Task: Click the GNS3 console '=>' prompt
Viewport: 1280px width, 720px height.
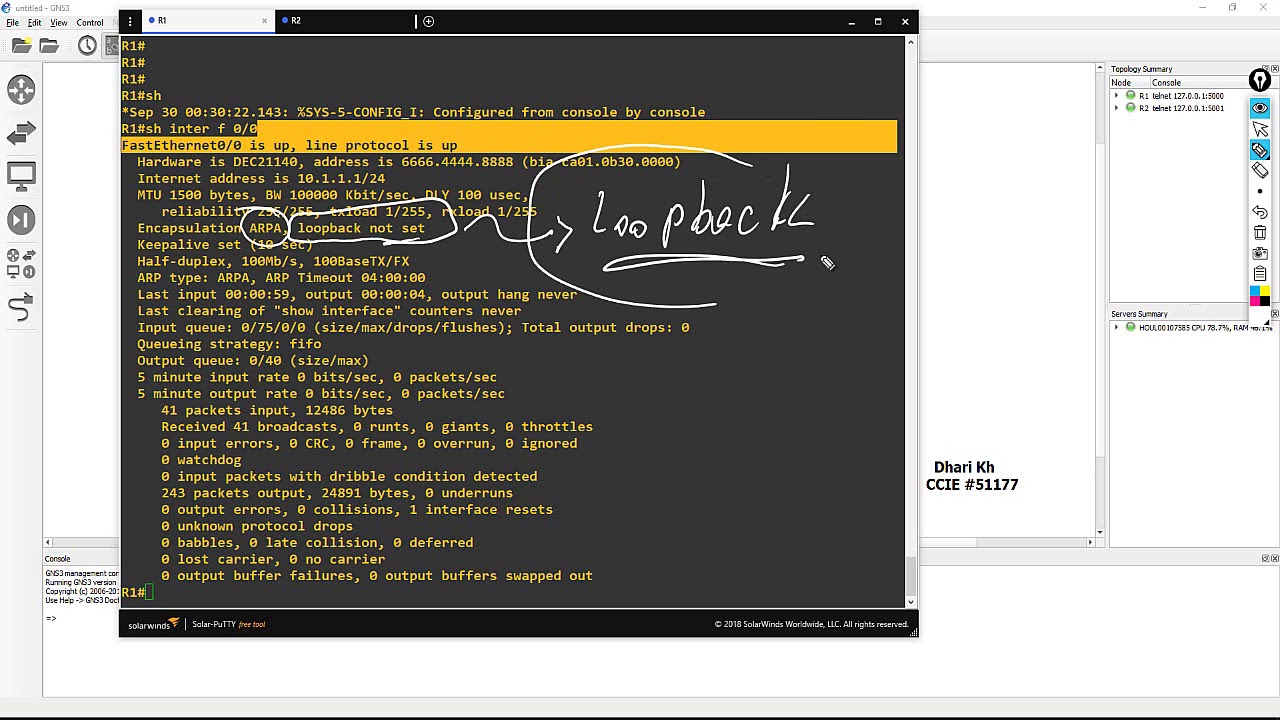Action: coord(51,617)
